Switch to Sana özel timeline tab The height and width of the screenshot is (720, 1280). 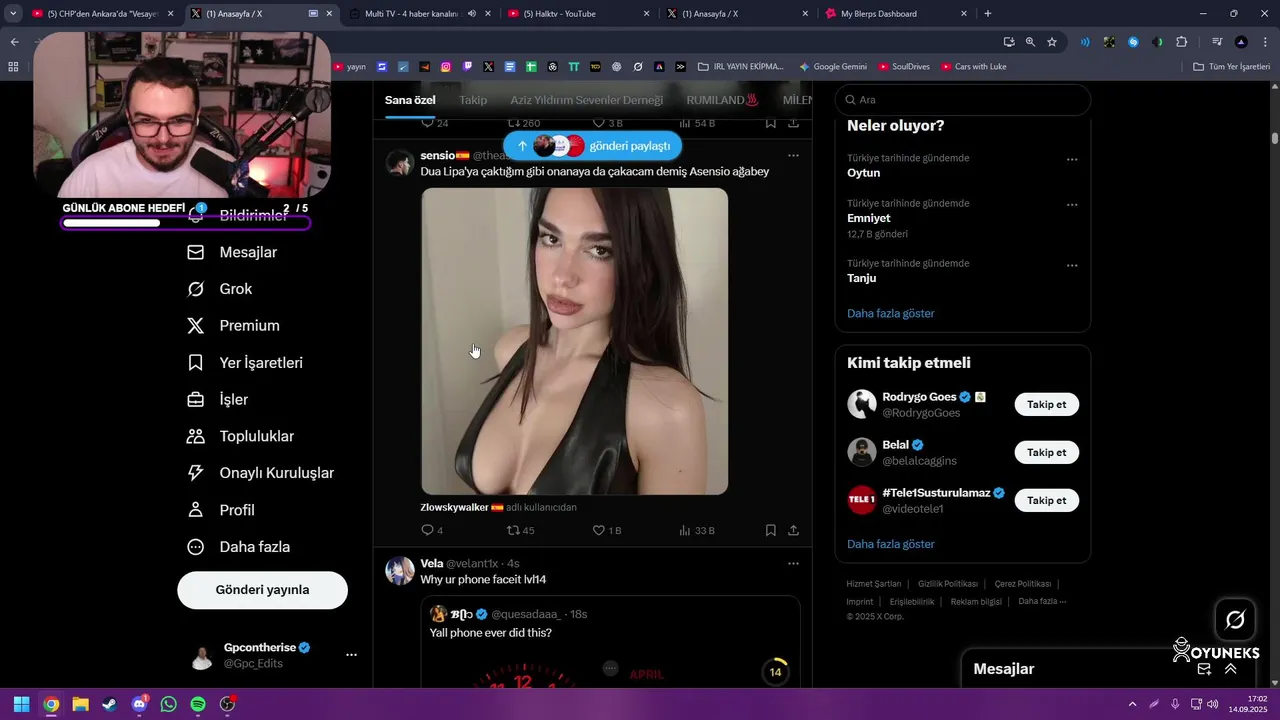point(410,100)
